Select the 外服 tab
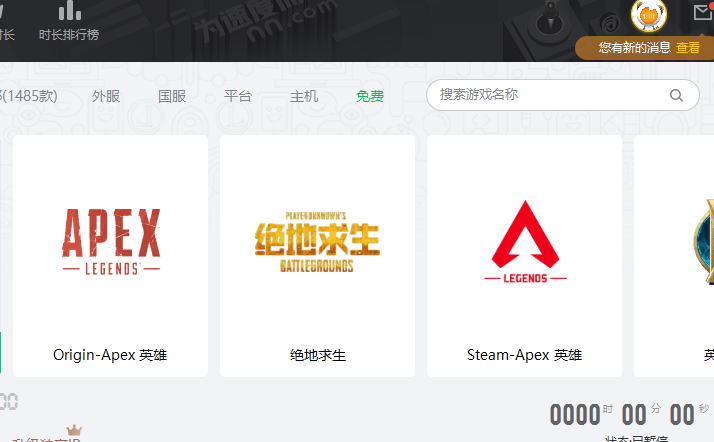This screenshot has width=714, height=442. pyautogui.click(x=106, y=96)
